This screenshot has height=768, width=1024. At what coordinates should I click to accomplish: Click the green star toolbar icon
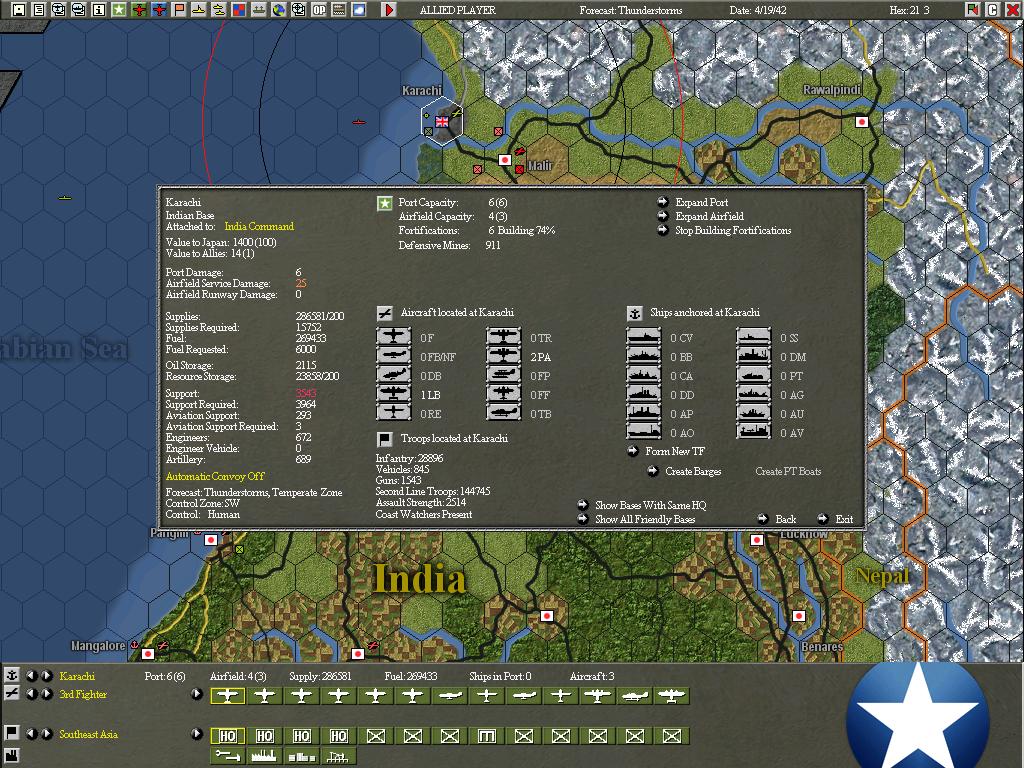coord(118,9)
